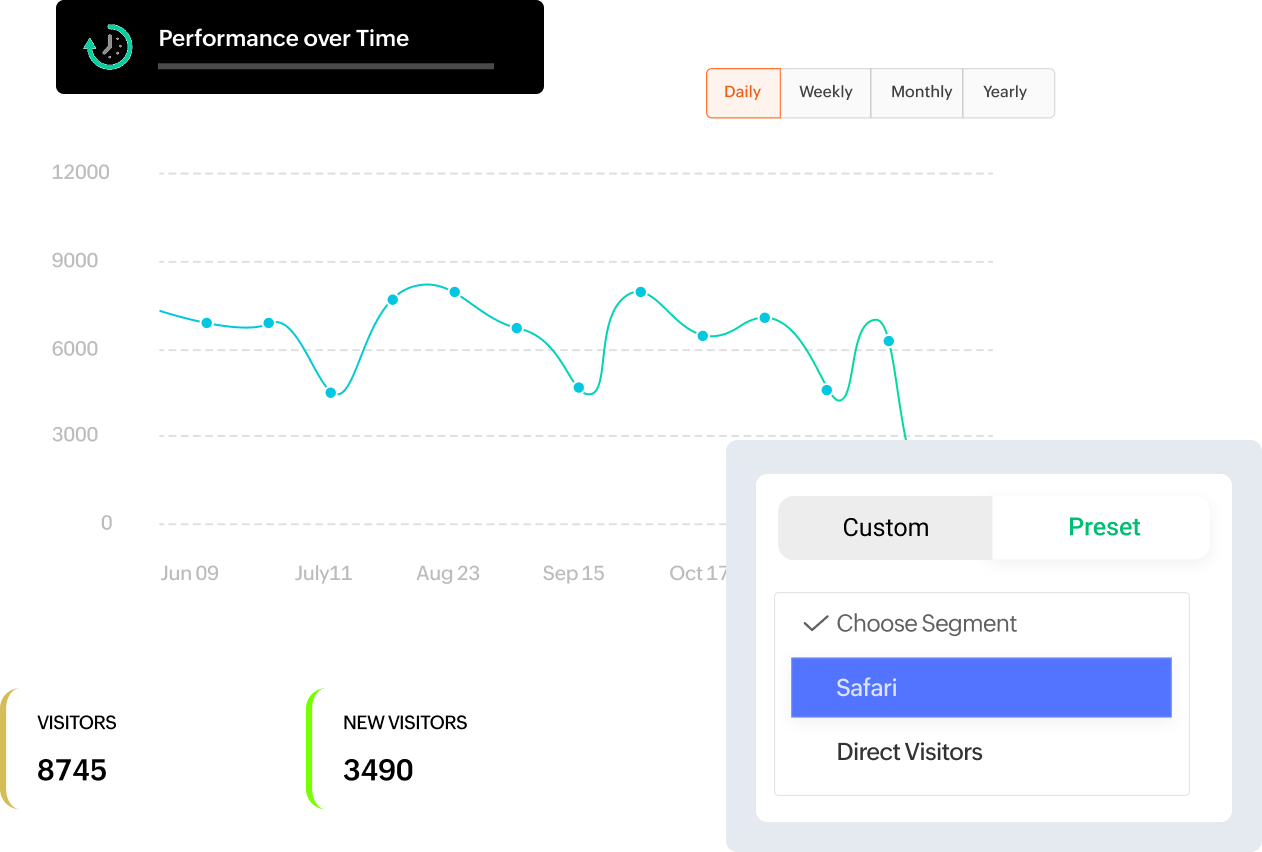Screen dimensions: 1262x852
Task: Switch to the Weekly tab
Action: tap(826, 92)
